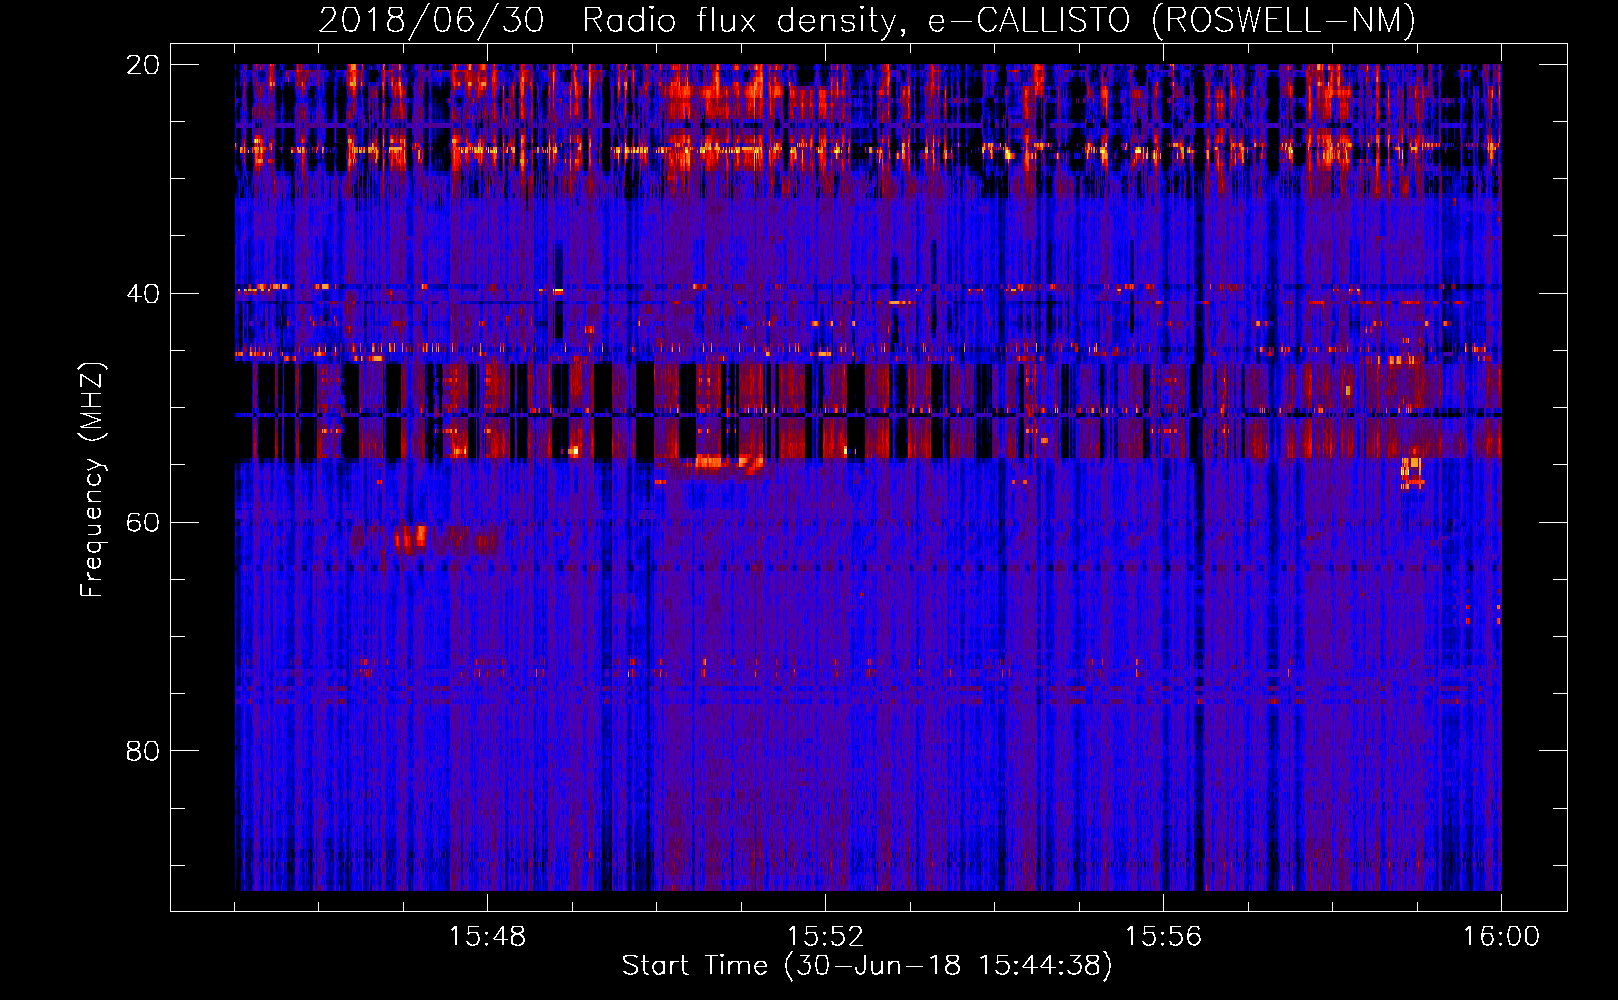Click the '60' frequency axis label
The height and width of the screenshot is (1000, 1618).
143,523
